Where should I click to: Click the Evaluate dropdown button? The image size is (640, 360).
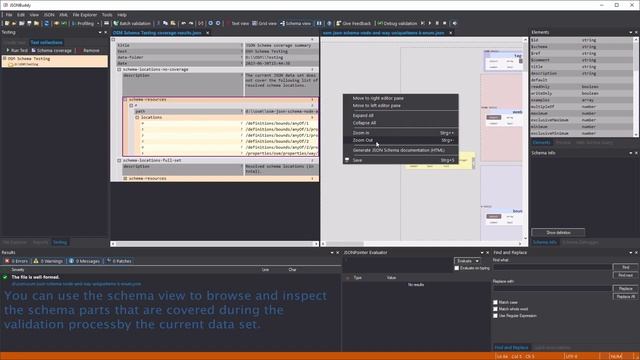point(467,261)
